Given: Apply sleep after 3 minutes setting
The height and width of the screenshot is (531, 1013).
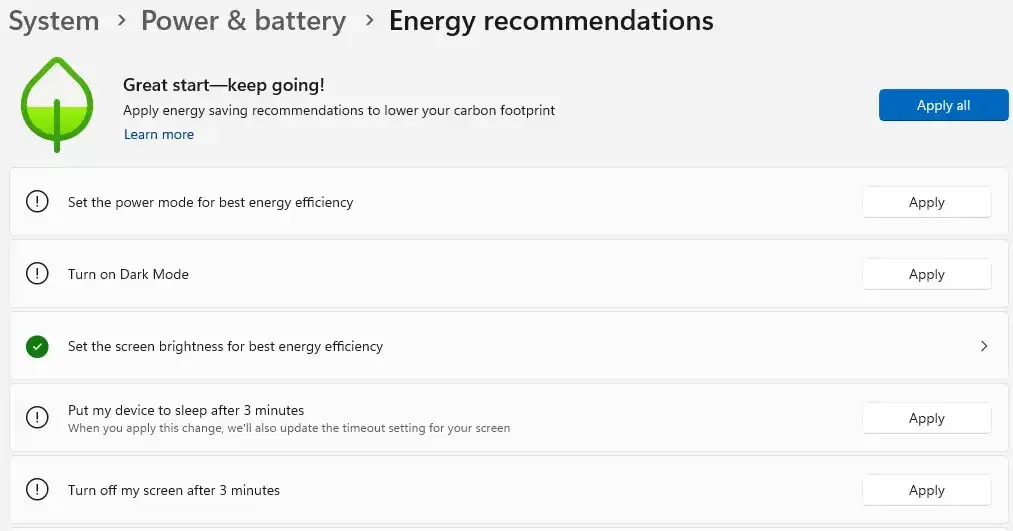Looking at the screenshot, I should click(x=926, y=418).
